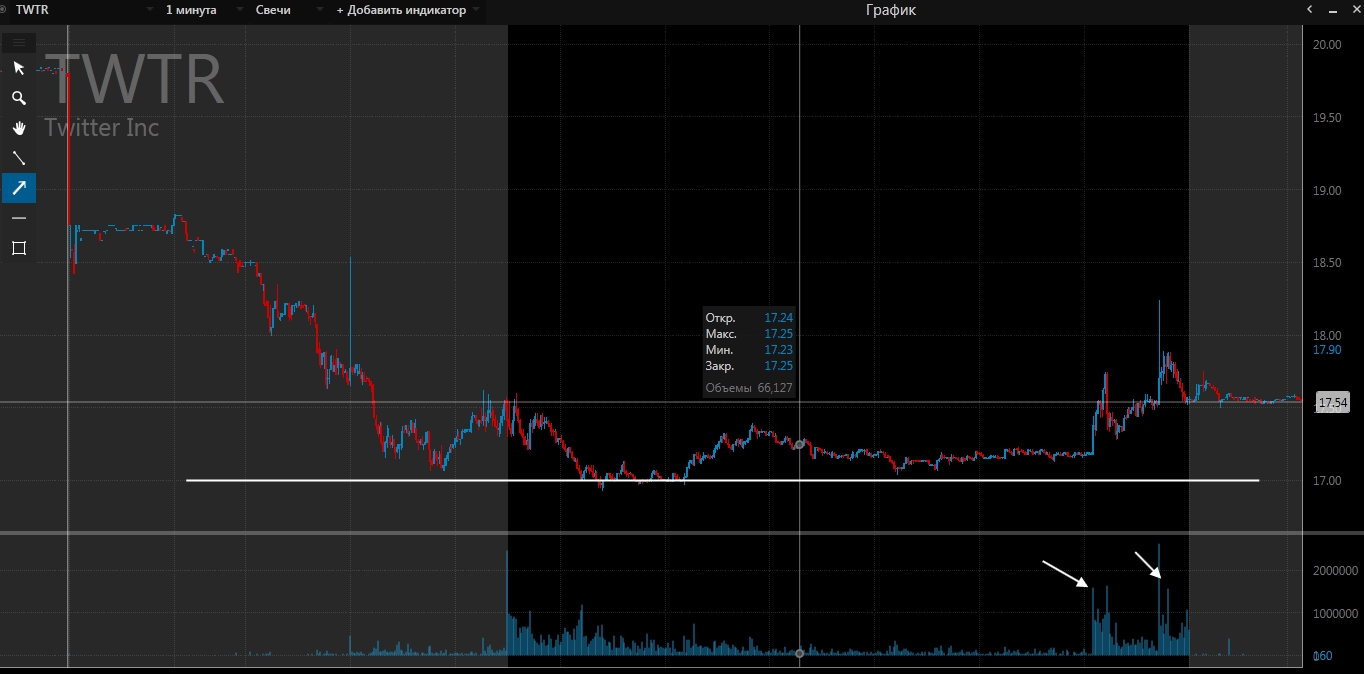1364x674 pixels.
Task: Click the 'График' window title
Action: tap(890, 10)
